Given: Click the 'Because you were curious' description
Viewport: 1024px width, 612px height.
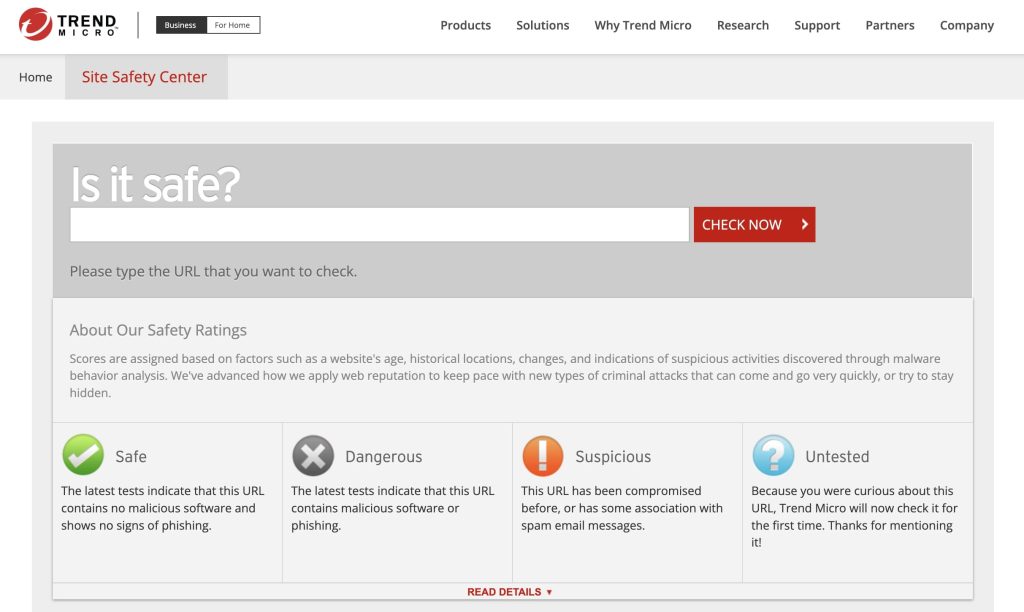Looking at the screenshot, I should (x=854, y=517).
